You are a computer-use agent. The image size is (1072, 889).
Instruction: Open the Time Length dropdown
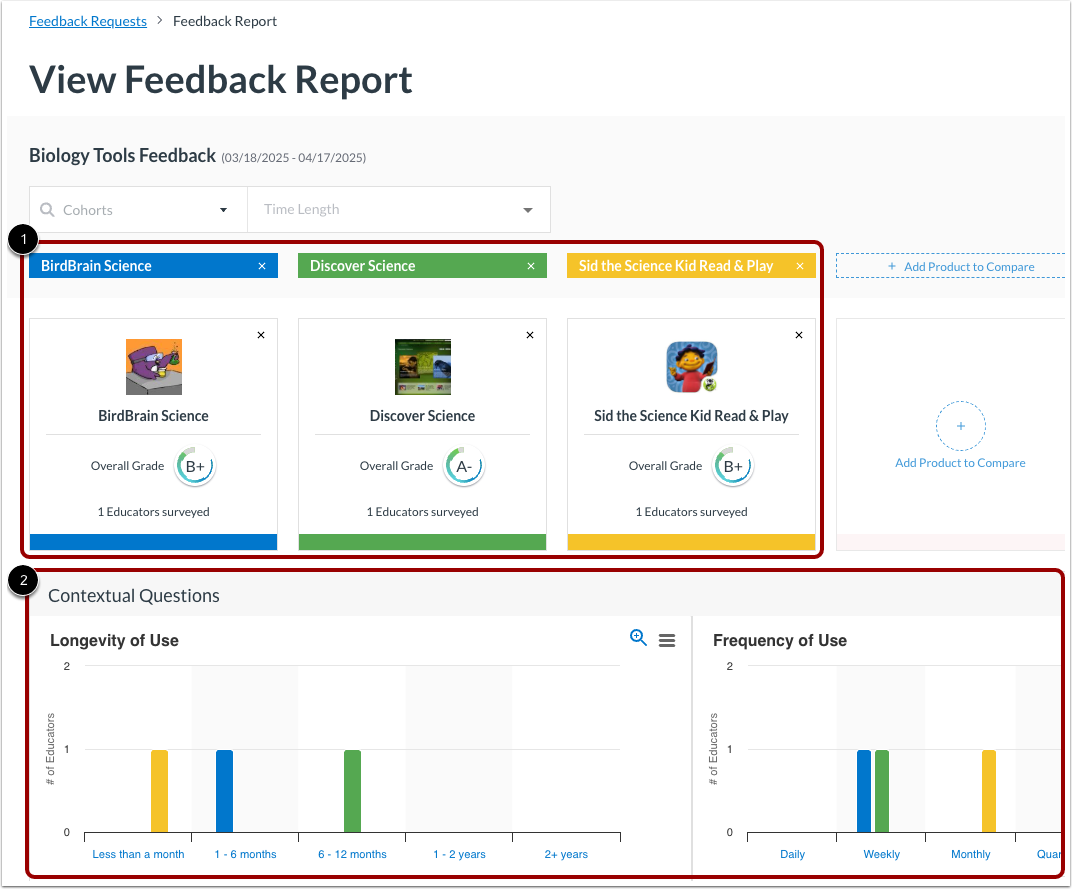[399, 209]
